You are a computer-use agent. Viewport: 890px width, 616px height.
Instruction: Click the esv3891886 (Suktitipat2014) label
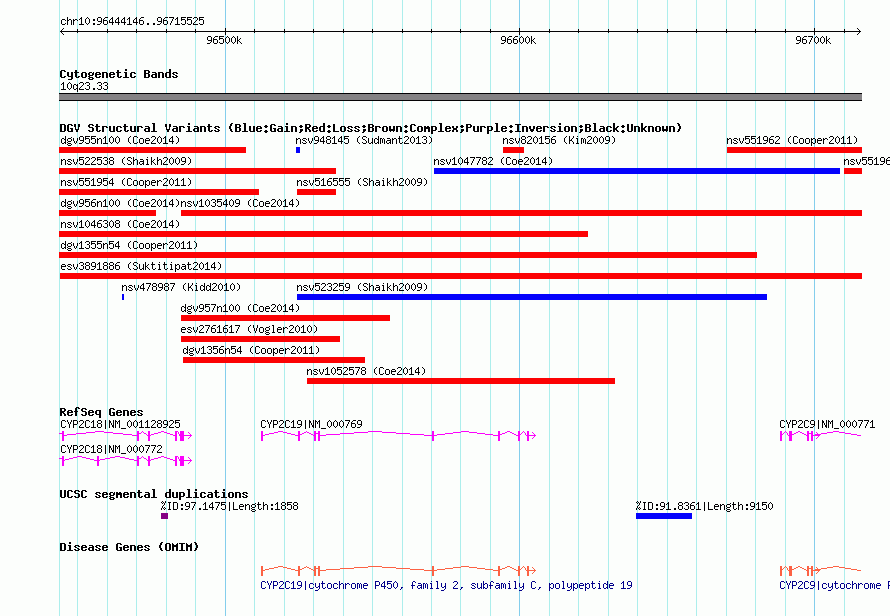141,266
